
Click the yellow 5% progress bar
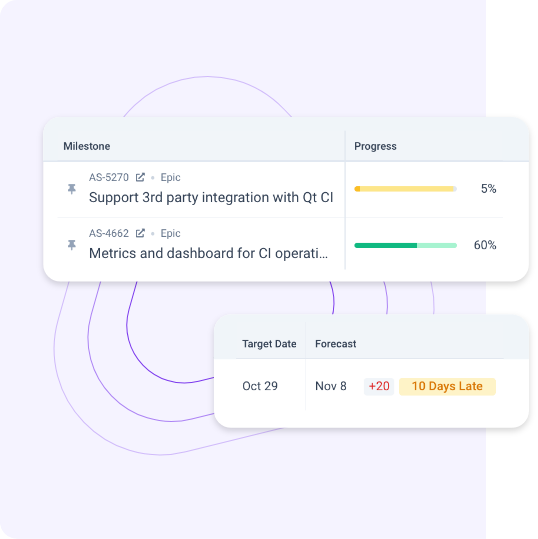(x=406, y=189)
